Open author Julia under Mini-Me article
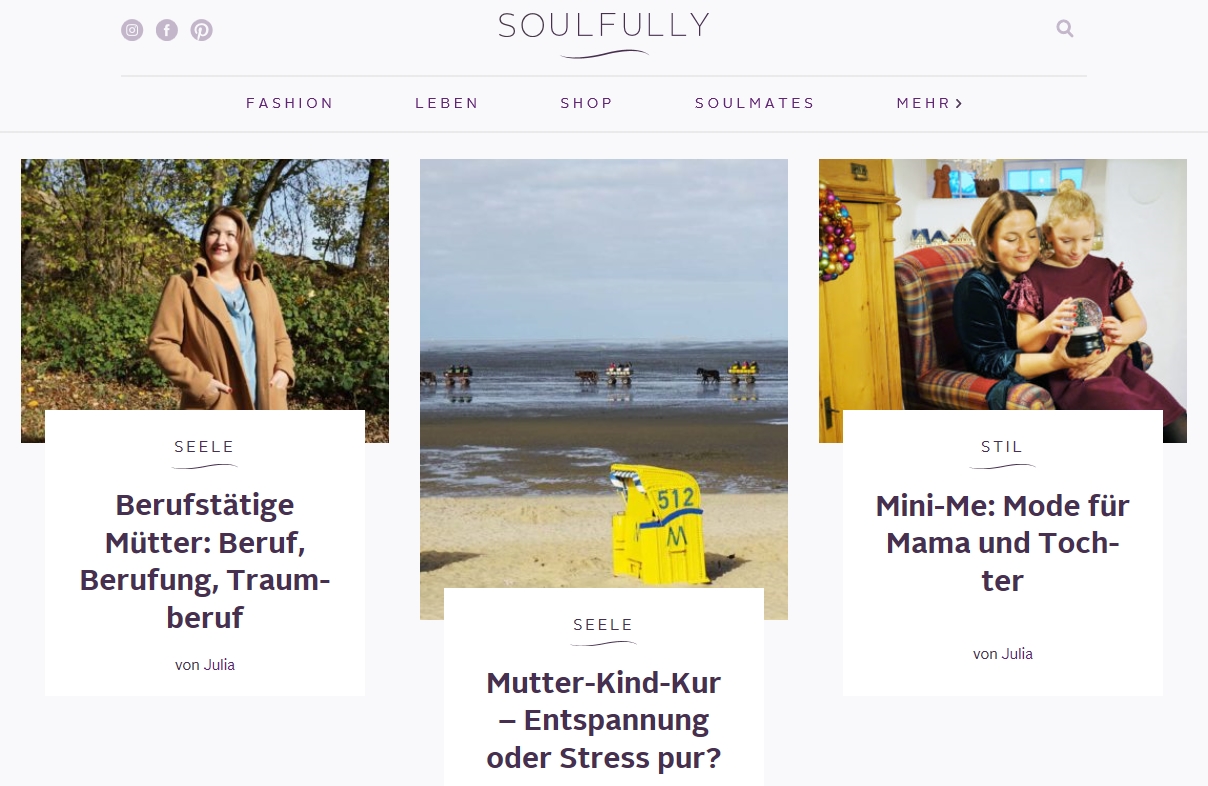 coord(1017,654)
